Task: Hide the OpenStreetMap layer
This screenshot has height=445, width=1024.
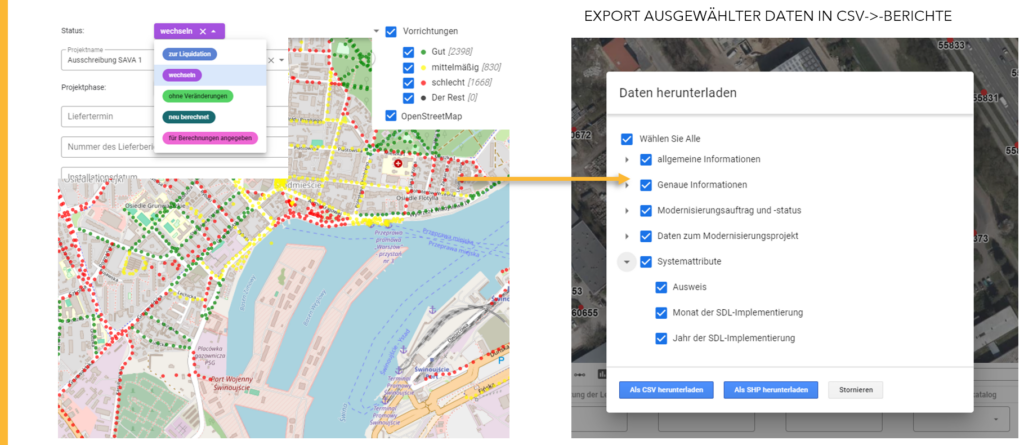Action: [391, 116]
